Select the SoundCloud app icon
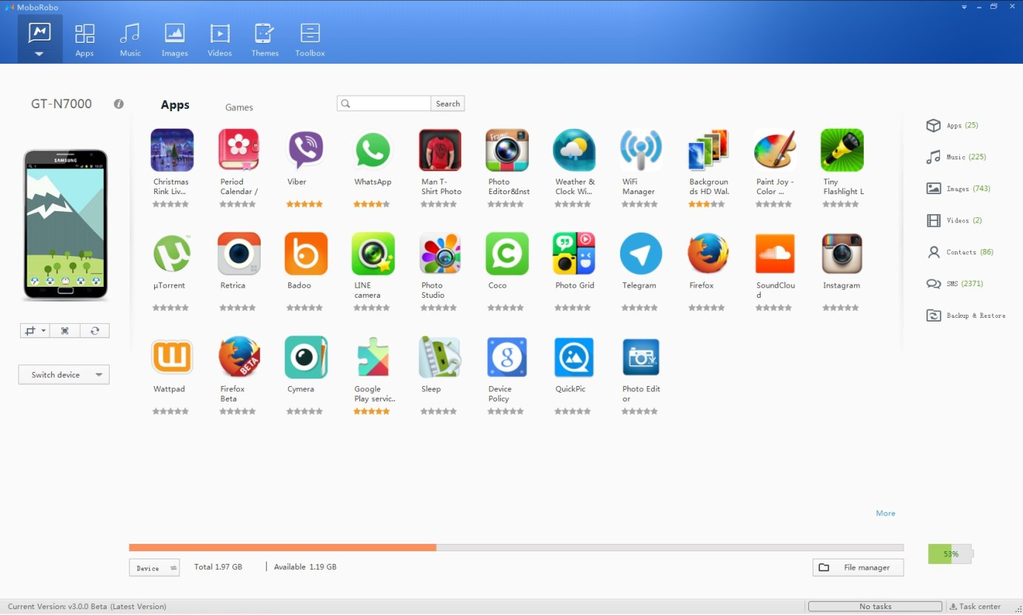This screenshot has width=1023, height=615. point(775,254)
